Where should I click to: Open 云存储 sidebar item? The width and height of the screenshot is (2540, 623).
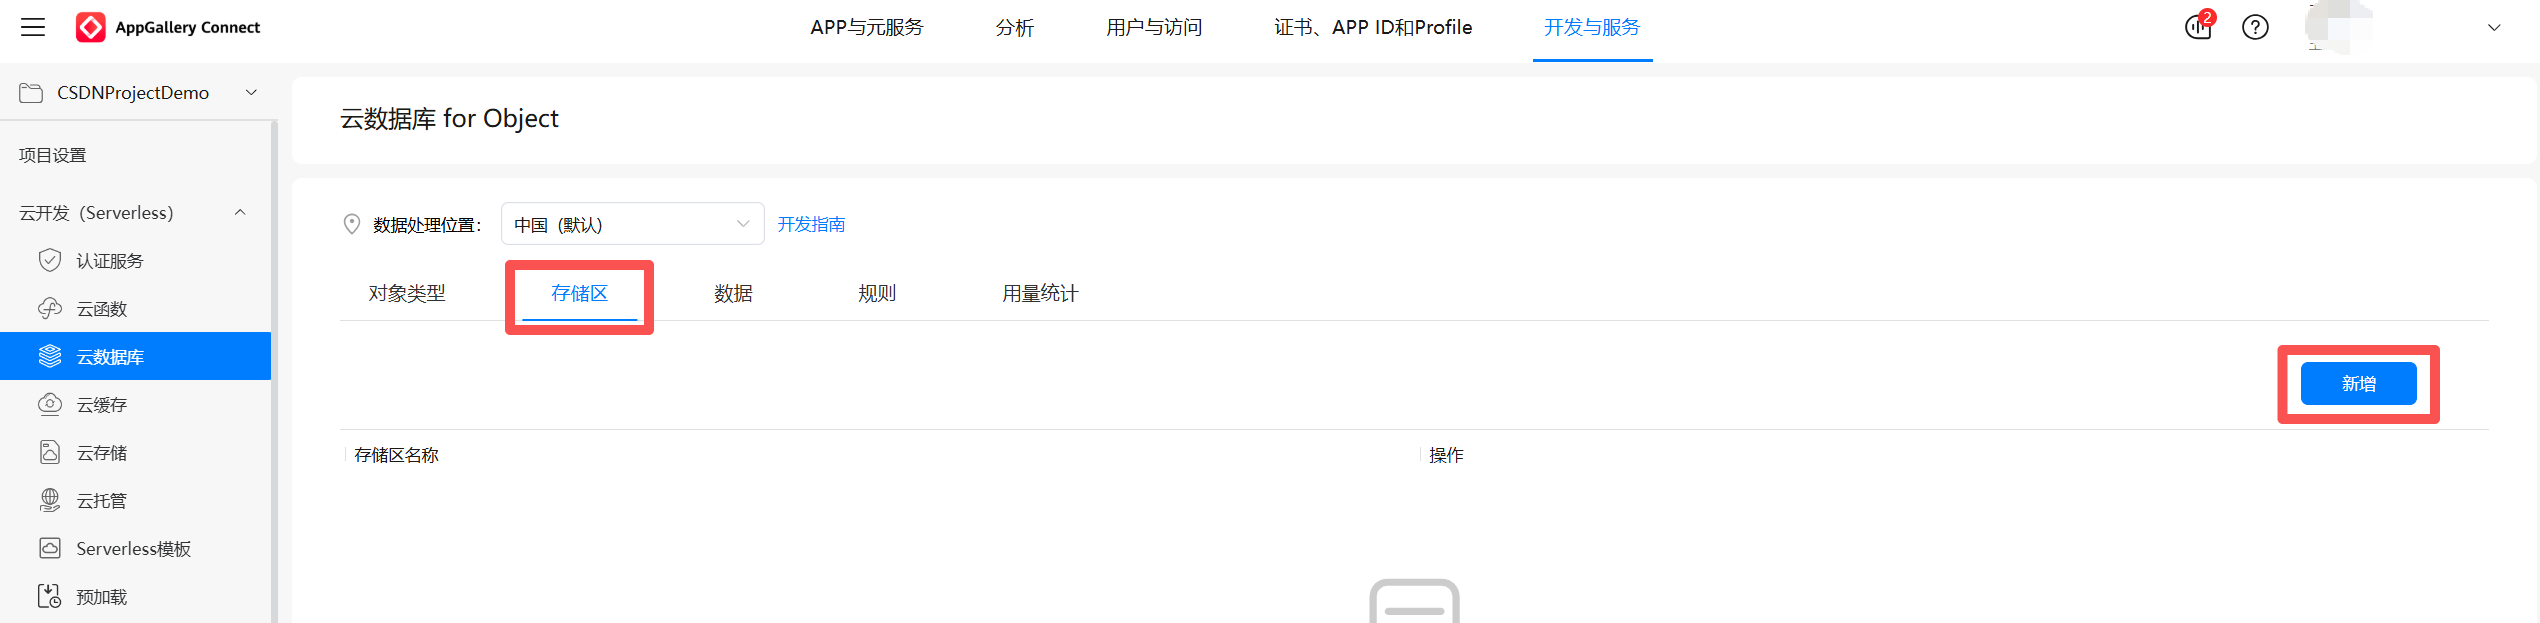135,453
